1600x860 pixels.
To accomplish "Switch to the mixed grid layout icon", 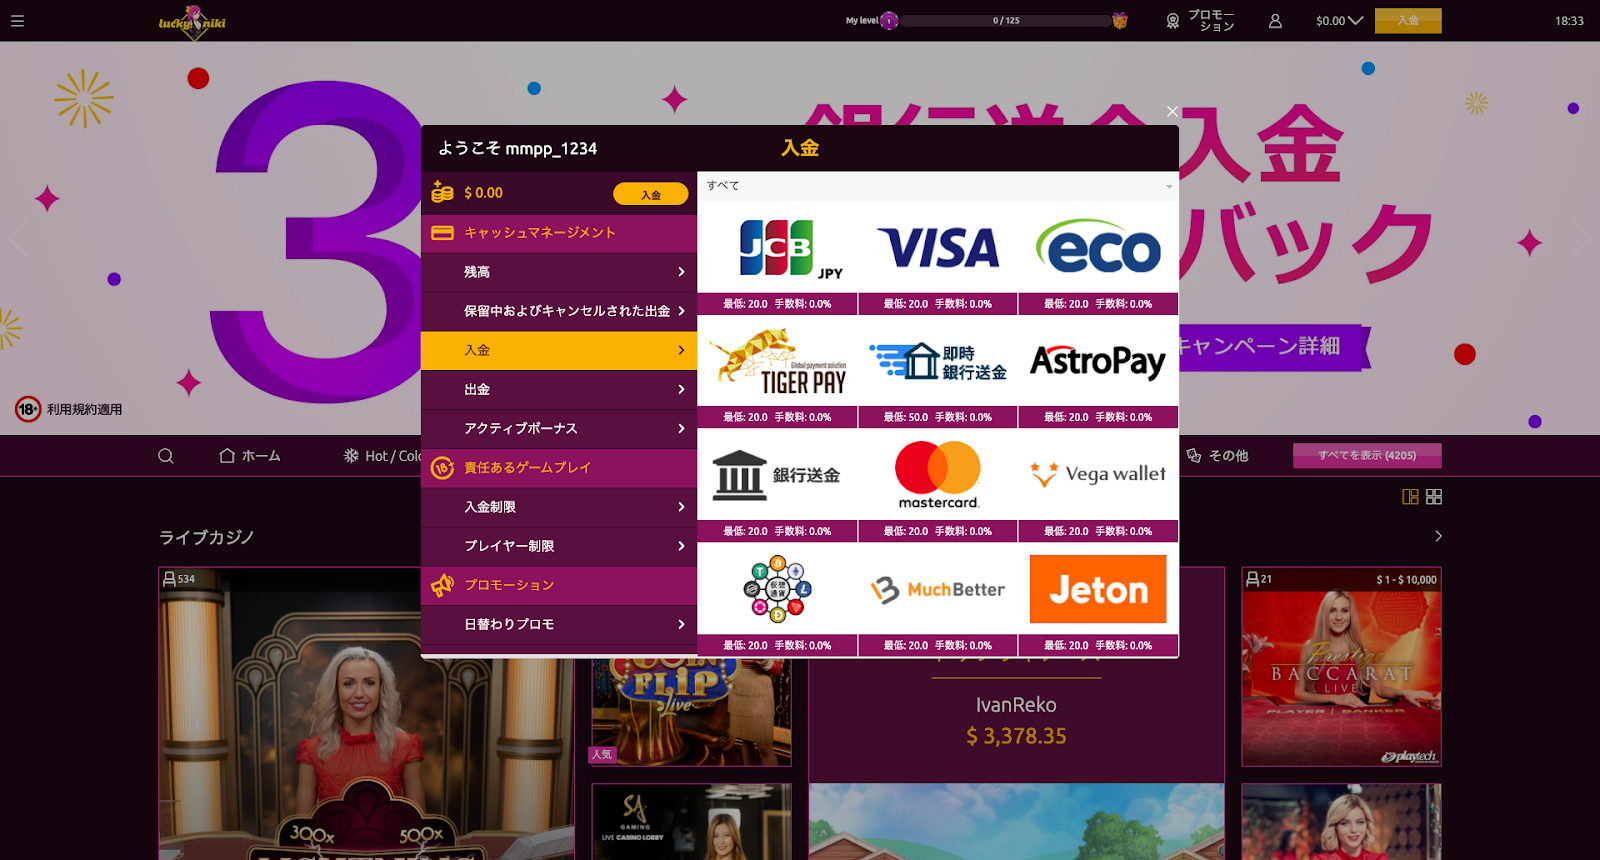I will (1410, 497).
